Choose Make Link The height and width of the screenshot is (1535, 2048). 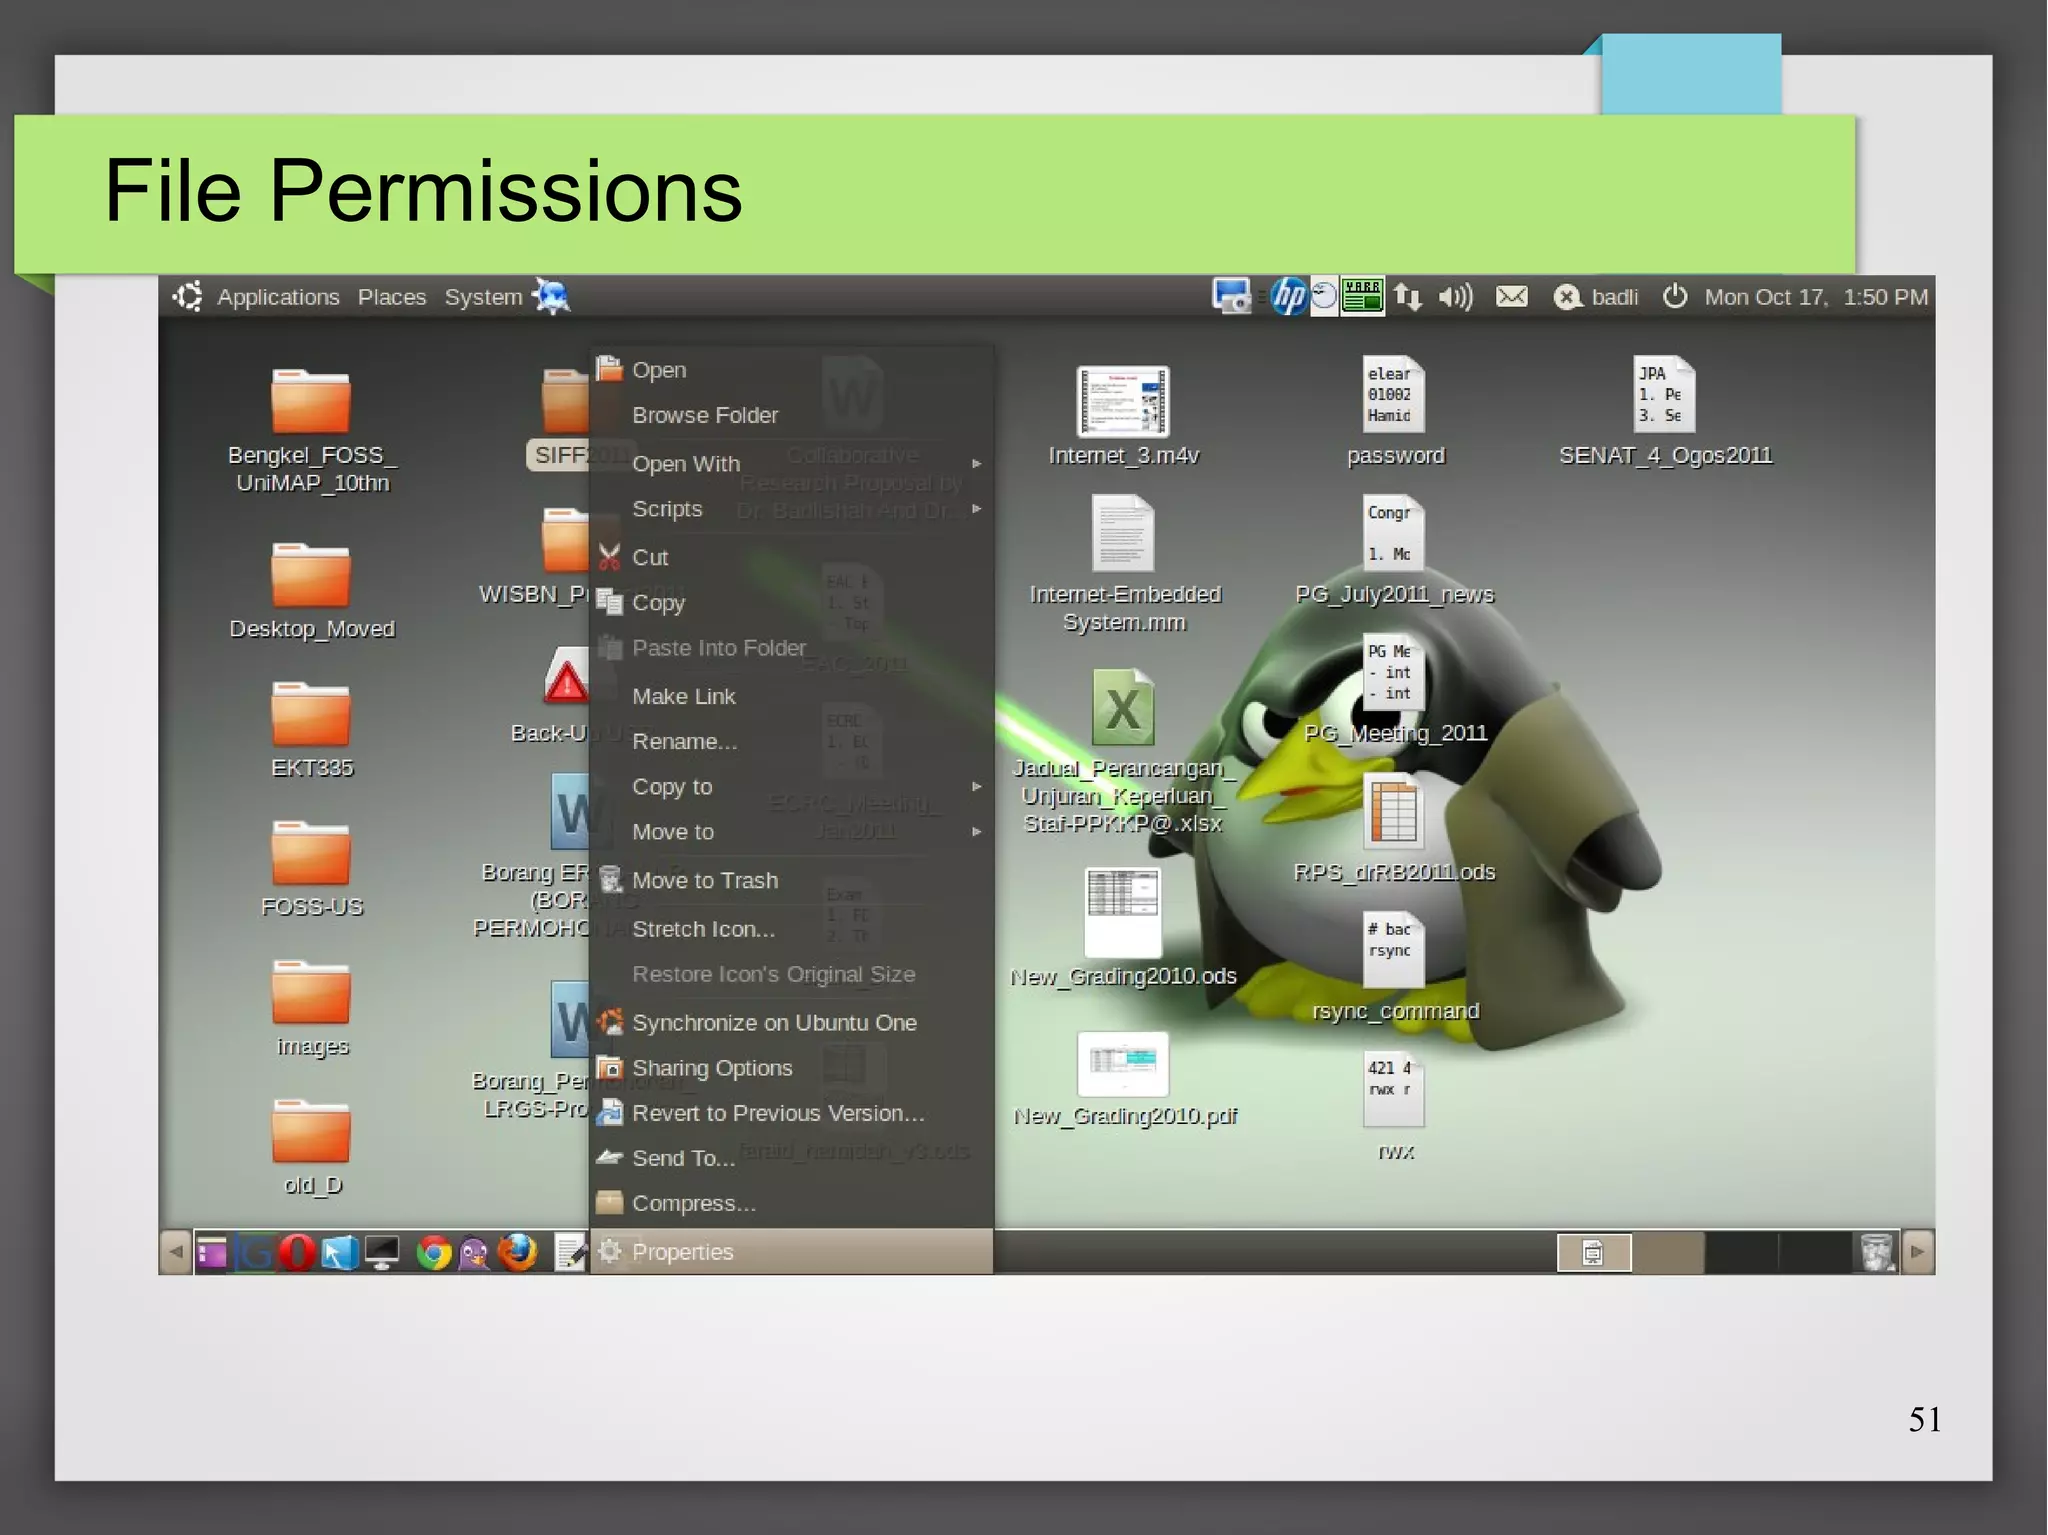pyautogui.click(x=791, y=696)
